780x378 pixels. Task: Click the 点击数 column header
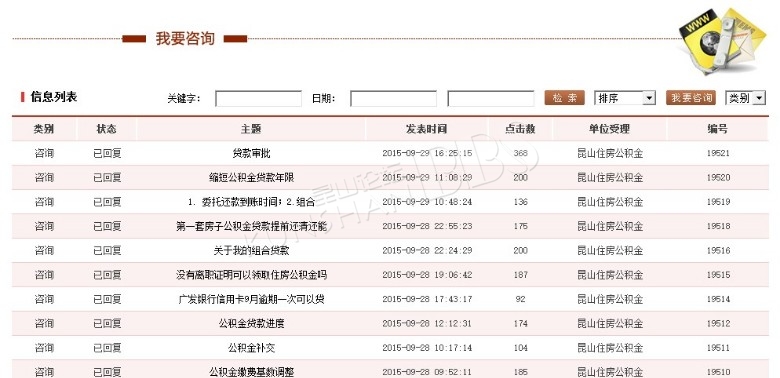pos(520,129)
